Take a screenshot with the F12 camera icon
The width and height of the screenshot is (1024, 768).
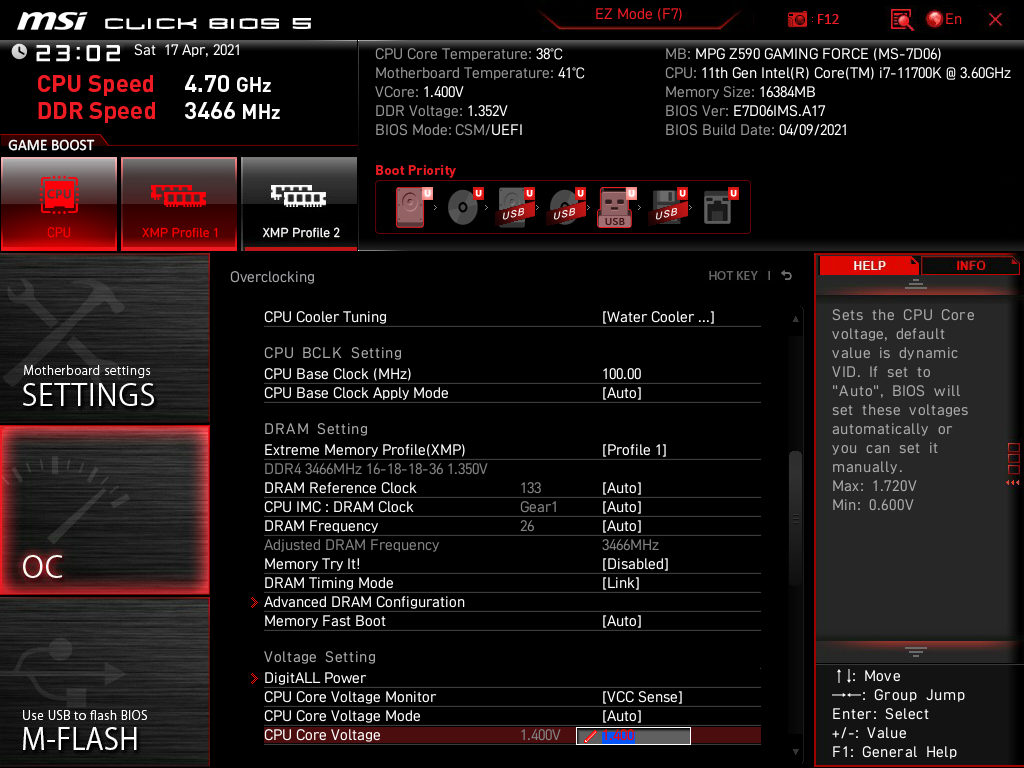click(x=797, y=20)
